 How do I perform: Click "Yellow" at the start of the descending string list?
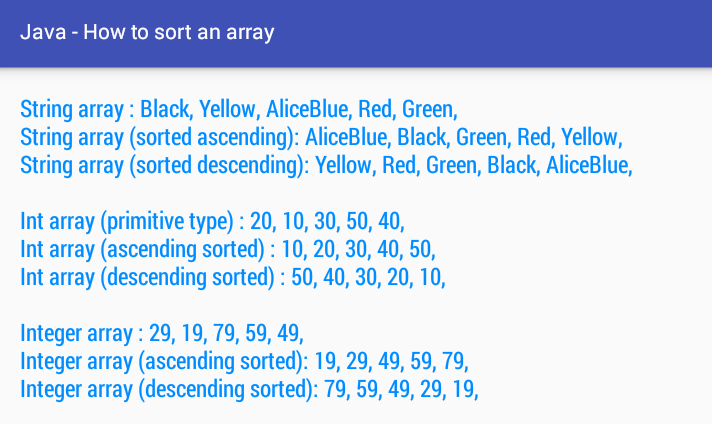[343, 165]
